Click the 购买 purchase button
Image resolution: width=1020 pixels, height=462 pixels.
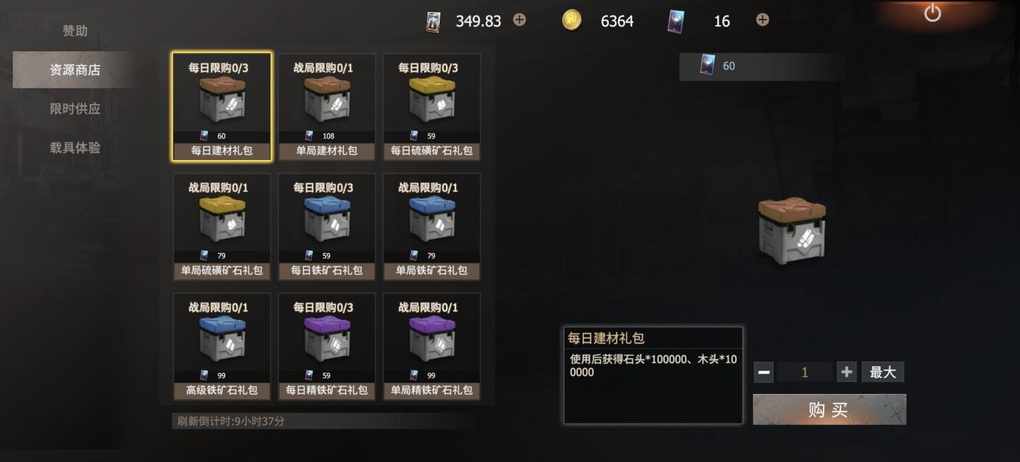point(829,409)
